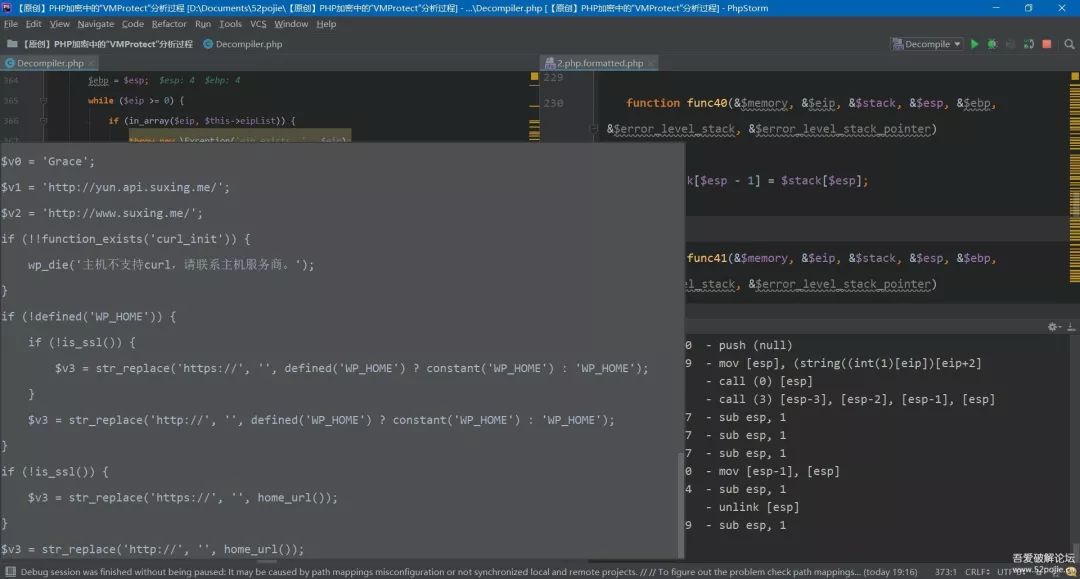The height and width of the screenshot is (579, 1080).
Task: Click the project name breadcrumb in navigation bar
Action: coord(108,44)
